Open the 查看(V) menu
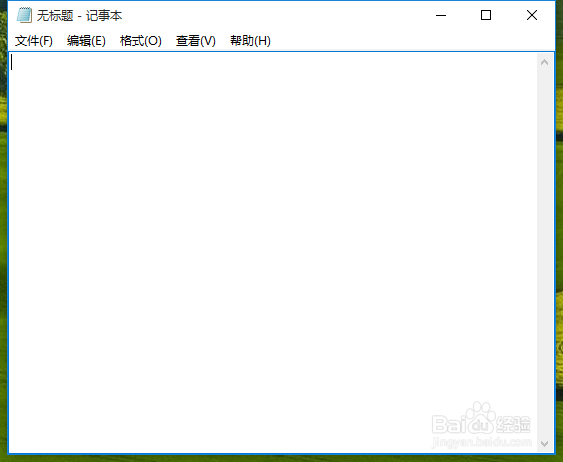 click(x=196, y=41)
